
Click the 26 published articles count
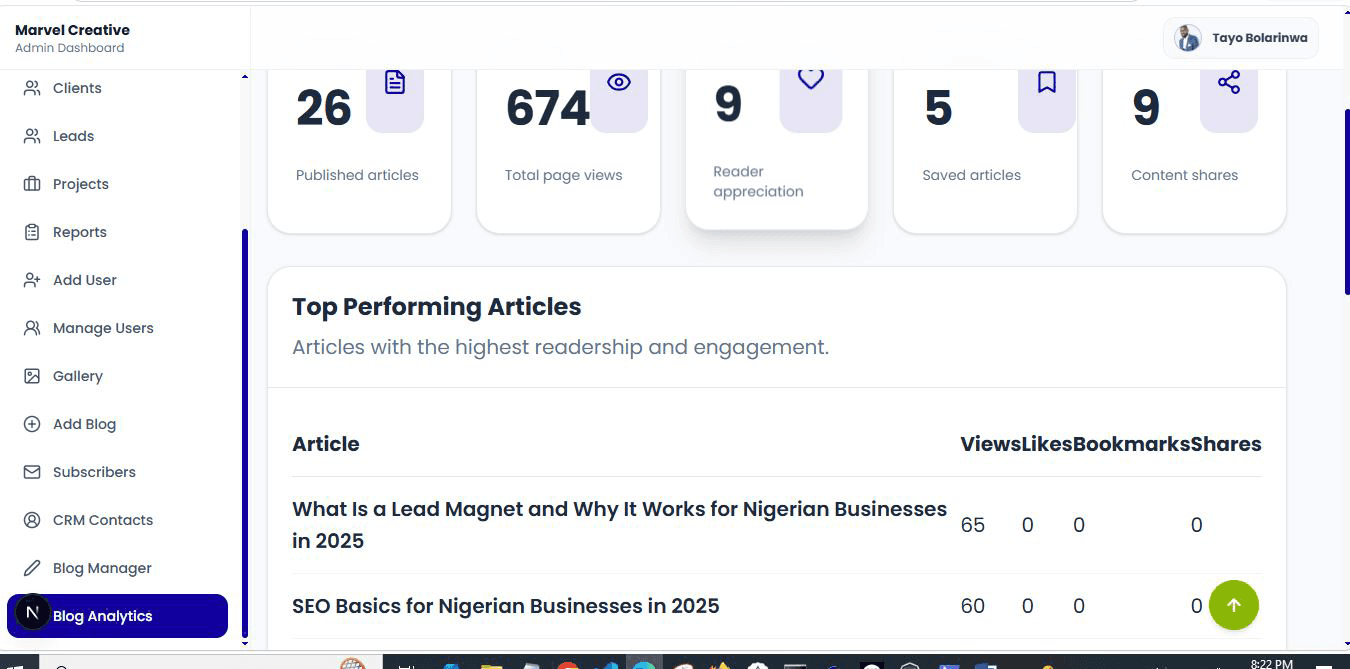point(324,108)
